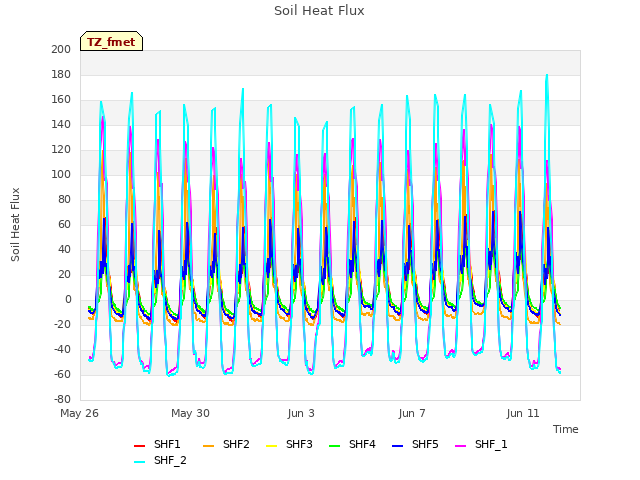Click the May 26 x-axis label
640x480 pixels.
tap(80, 414)
